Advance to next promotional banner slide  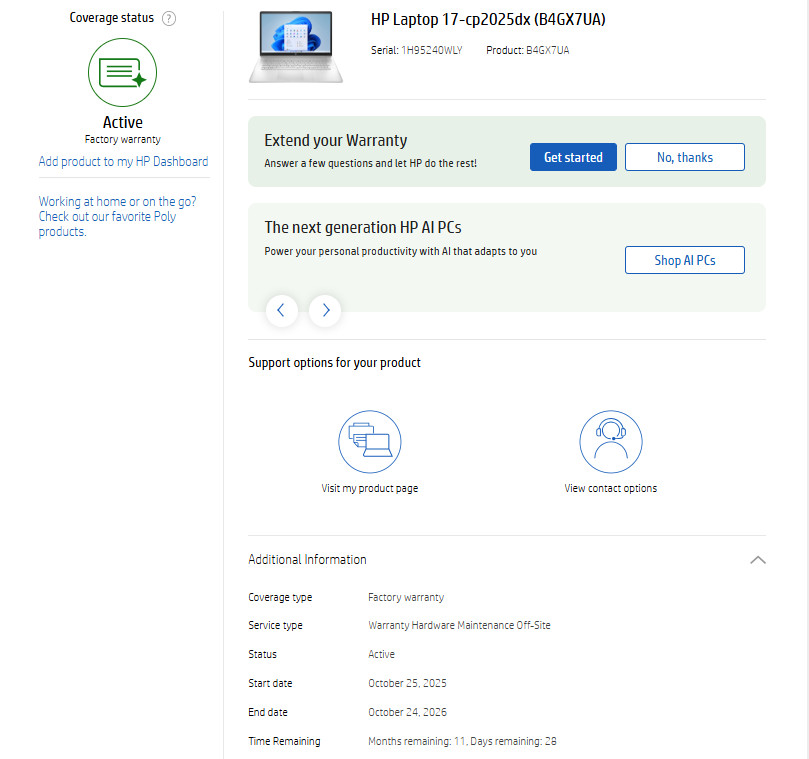[x=325, y=310]
